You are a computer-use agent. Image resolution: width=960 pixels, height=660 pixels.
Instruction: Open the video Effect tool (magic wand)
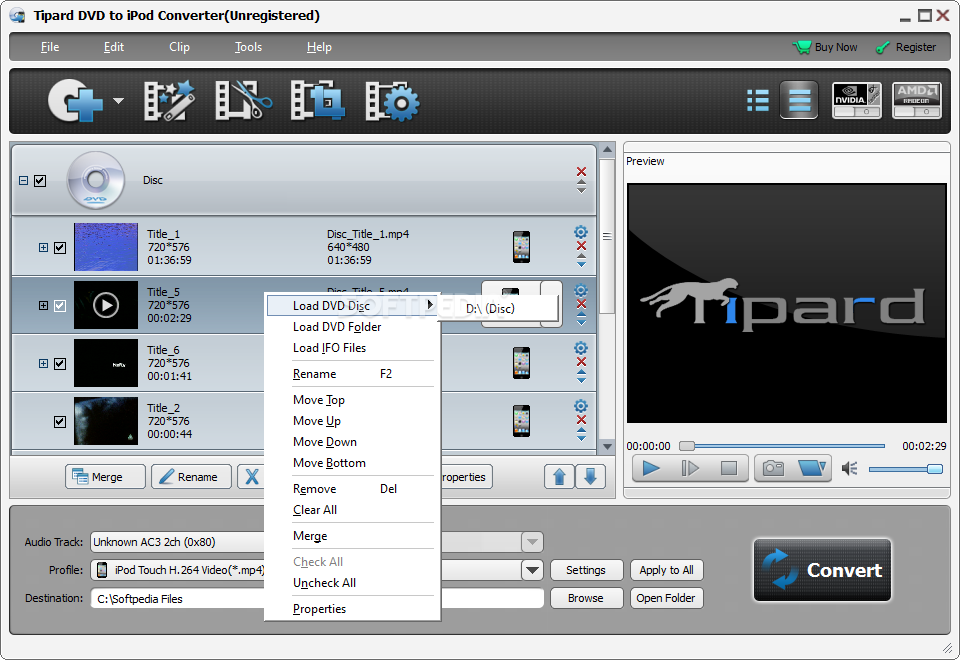point(170,100)
